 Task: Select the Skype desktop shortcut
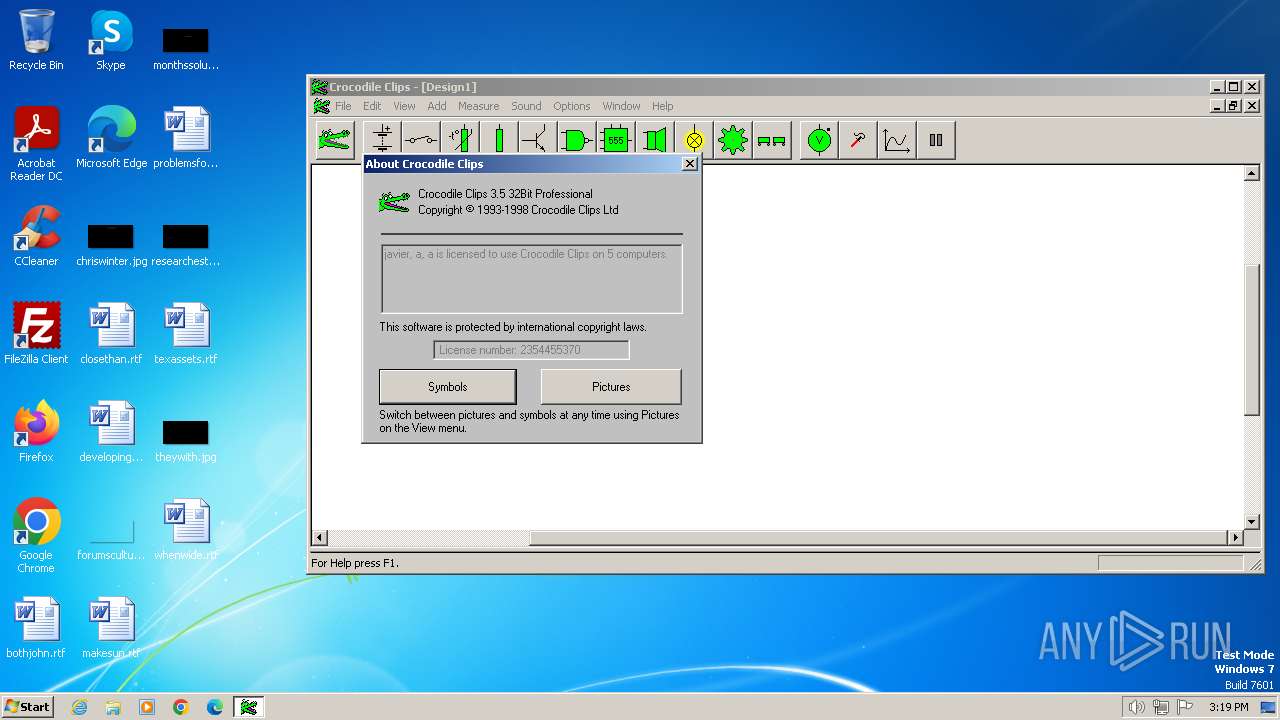point(111,41)
